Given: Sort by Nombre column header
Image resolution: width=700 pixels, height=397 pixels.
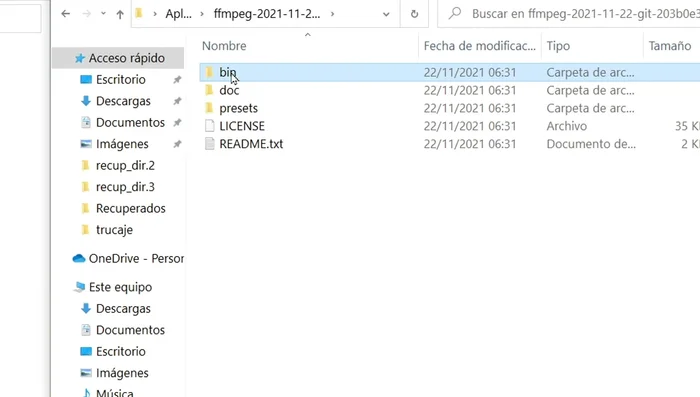Looking at the screenshot, I should pos(224,46).
